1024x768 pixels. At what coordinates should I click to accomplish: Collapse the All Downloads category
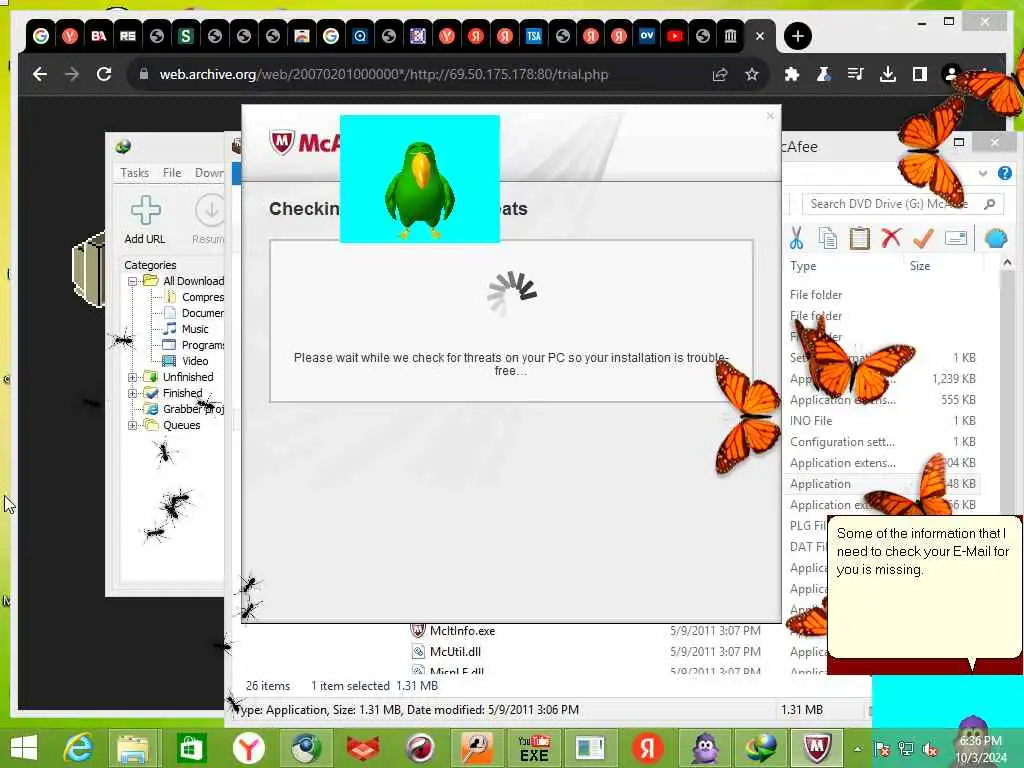pos(133,281)
